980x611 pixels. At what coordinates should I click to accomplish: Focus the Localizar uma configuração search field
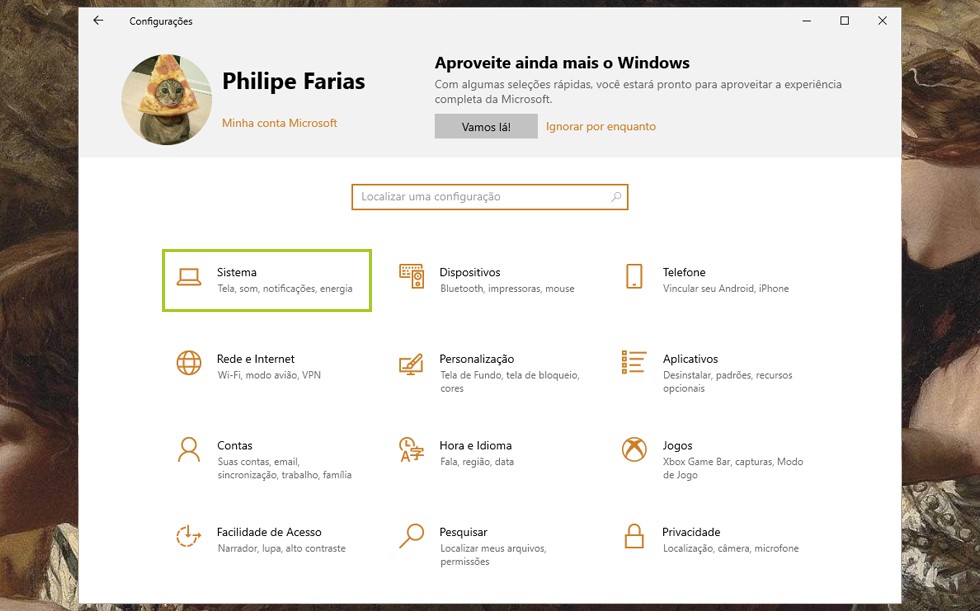point(480,197)
